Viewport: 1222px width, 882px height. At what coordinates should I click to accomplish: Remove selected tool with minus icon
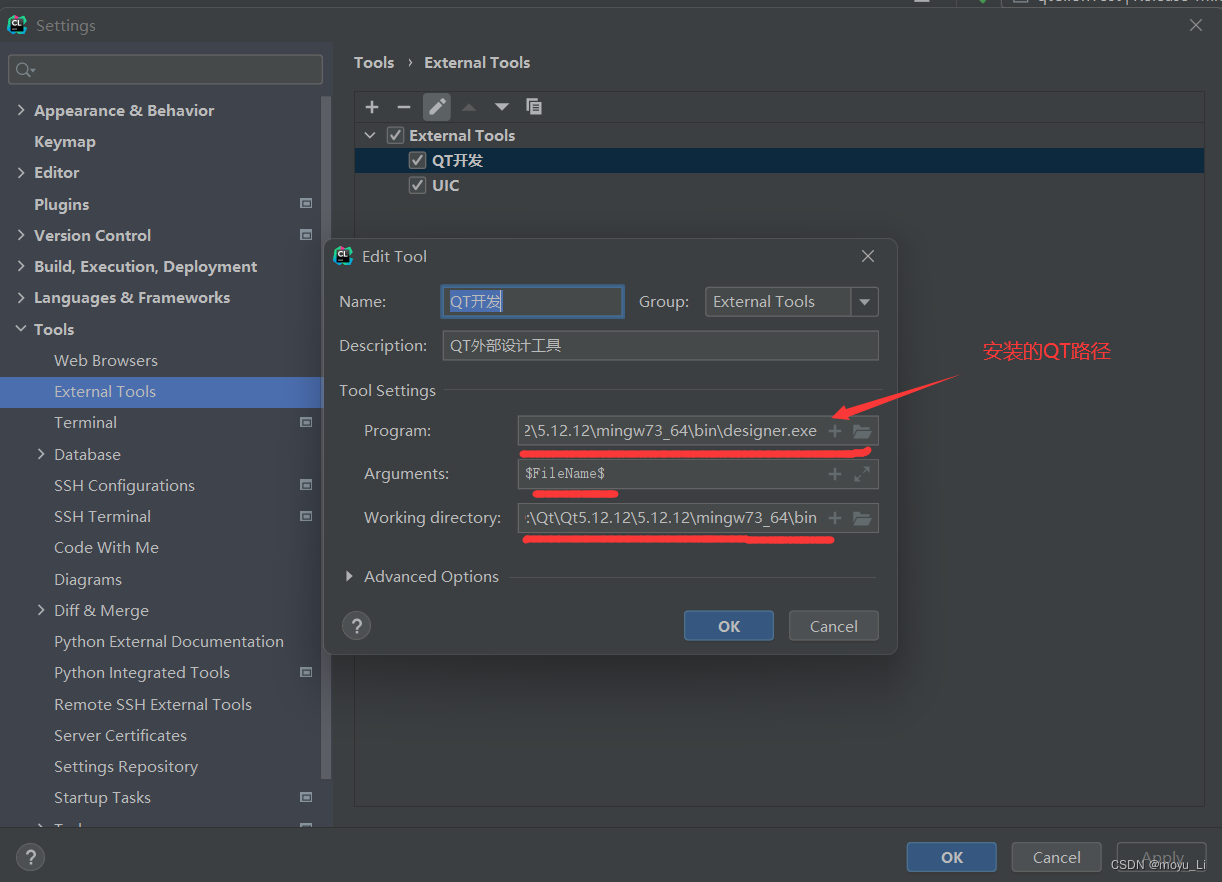tap(404, 107)
